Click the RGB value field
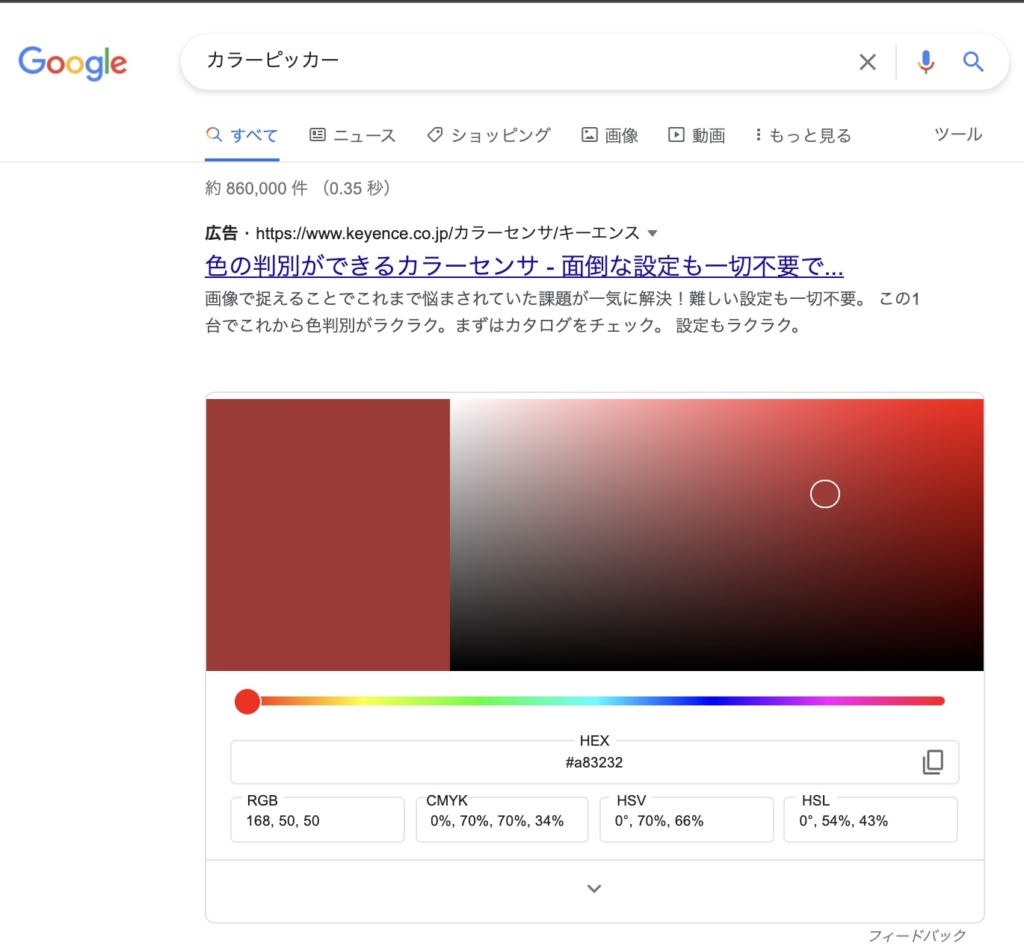The width and height of the screenshot is (1024, 952). click(x=317, y=820)
